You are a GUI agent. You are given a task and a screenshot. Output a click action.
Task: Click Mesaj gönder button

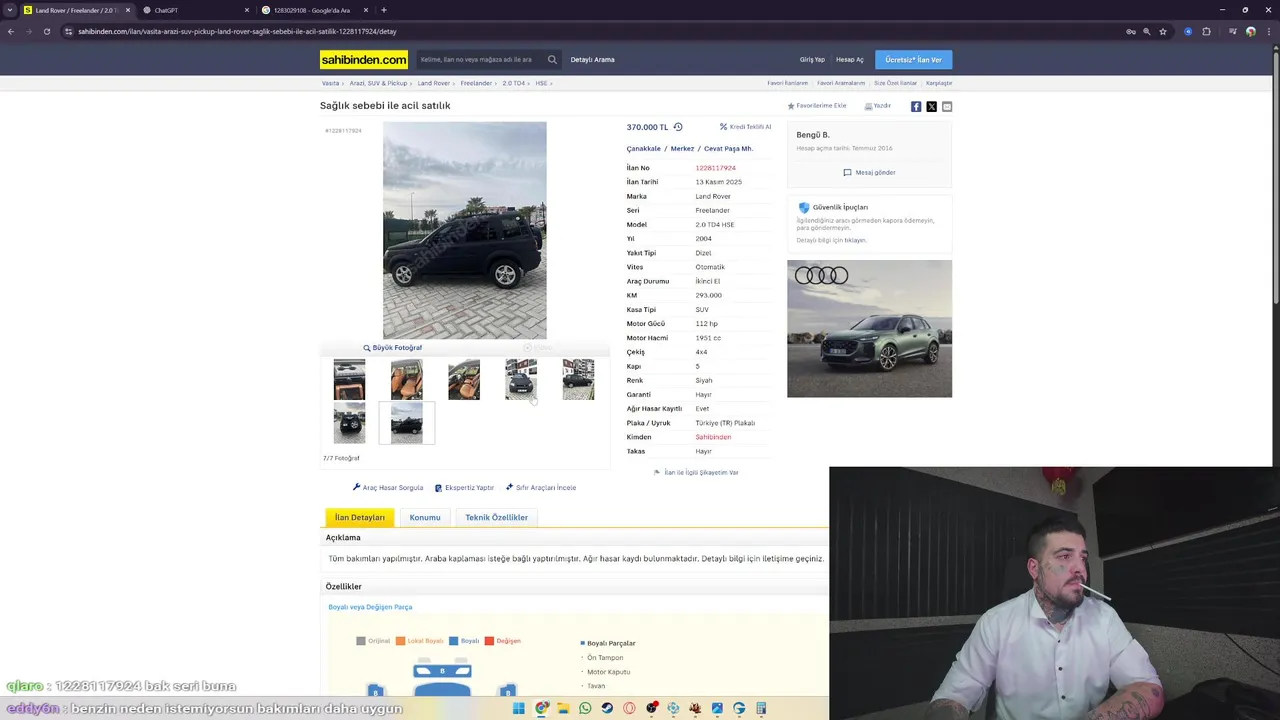[x=869, y=172]
